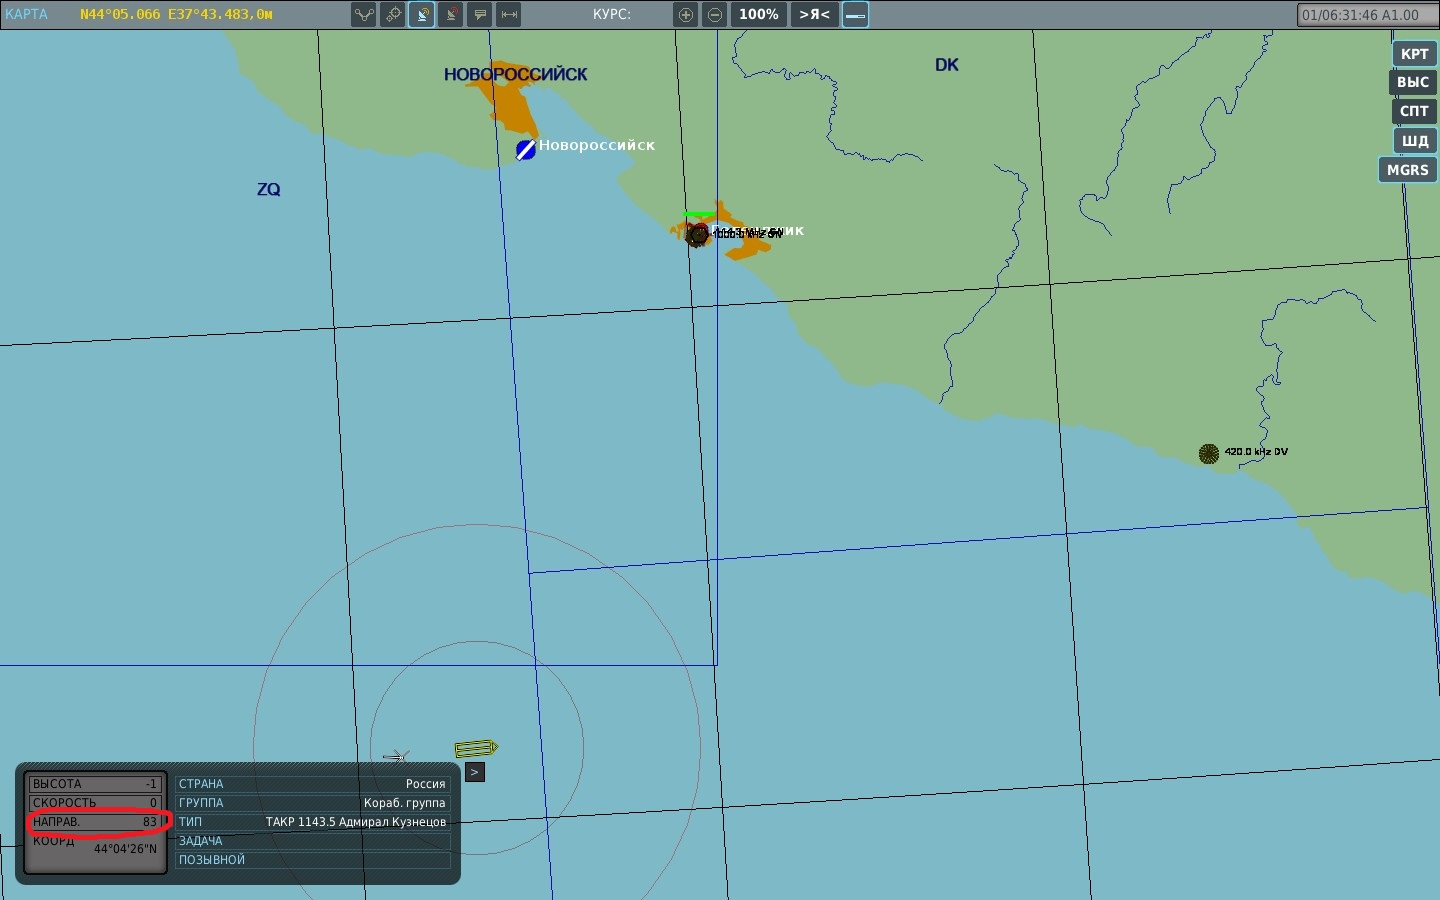Viewport: 1440px width, 900px height.
Task: Toggle the highlighted yellow radar coverage icon
Action: pos(422,15)
